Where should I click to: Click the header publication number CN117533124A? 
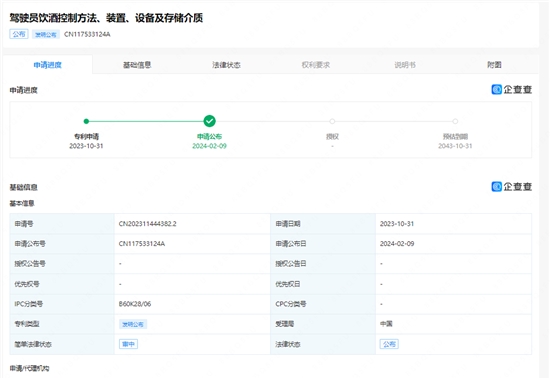click(x=87, y=34)
